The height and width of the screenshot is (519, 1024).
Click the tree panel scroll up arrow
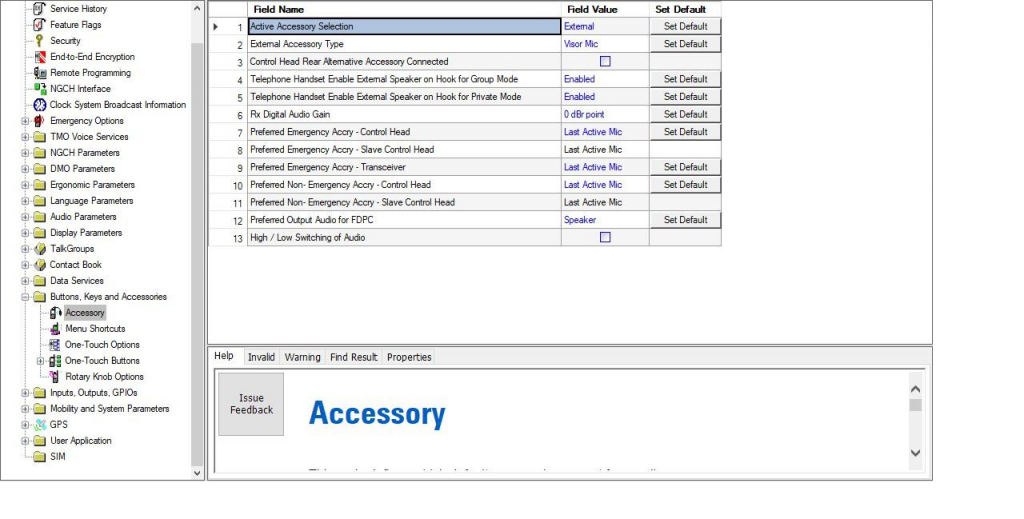(197, 8)
